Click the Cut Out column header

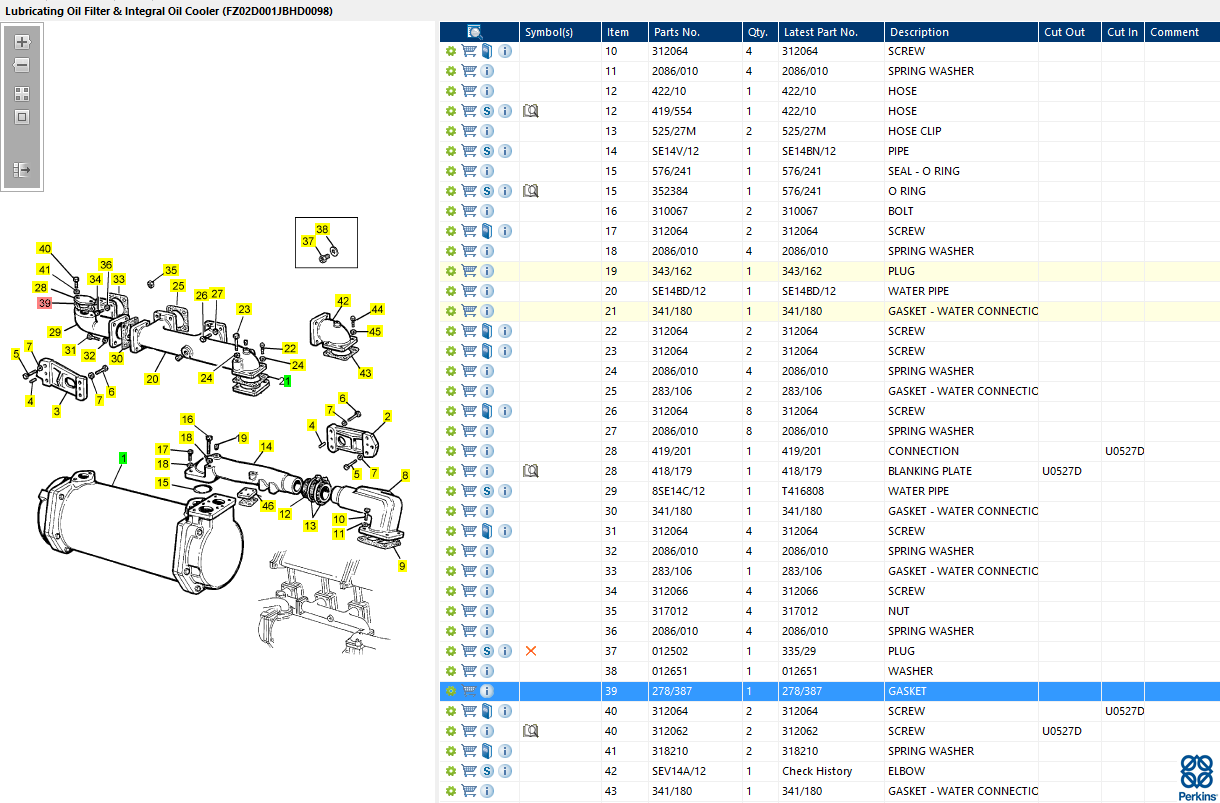point(1070,32)
